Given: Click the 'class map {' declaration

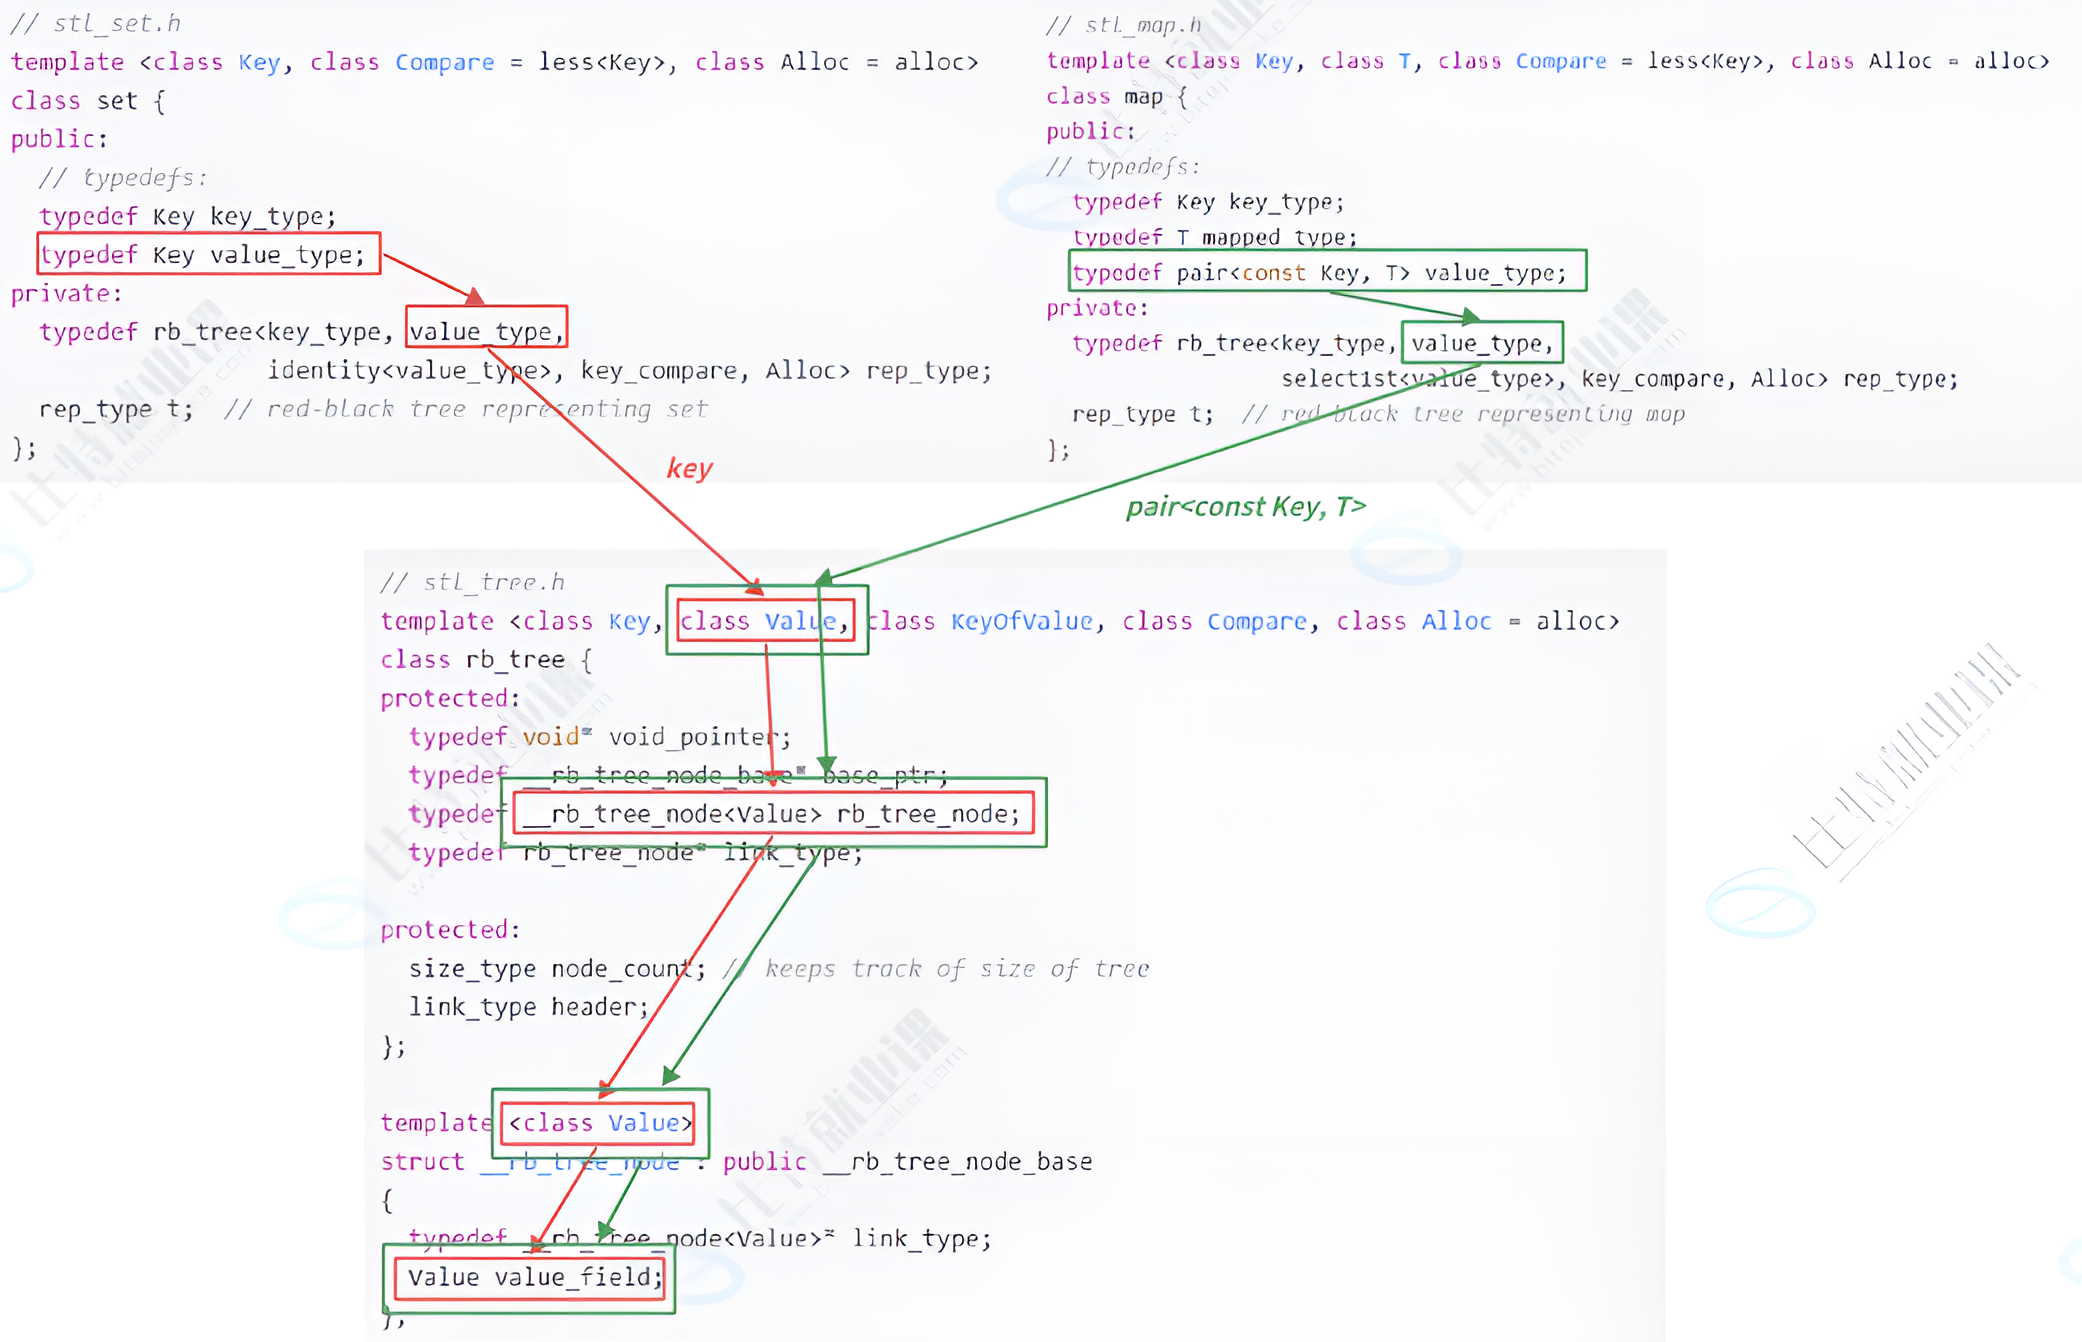Looking at the screenshot, I should click(x=1116, y=97).
